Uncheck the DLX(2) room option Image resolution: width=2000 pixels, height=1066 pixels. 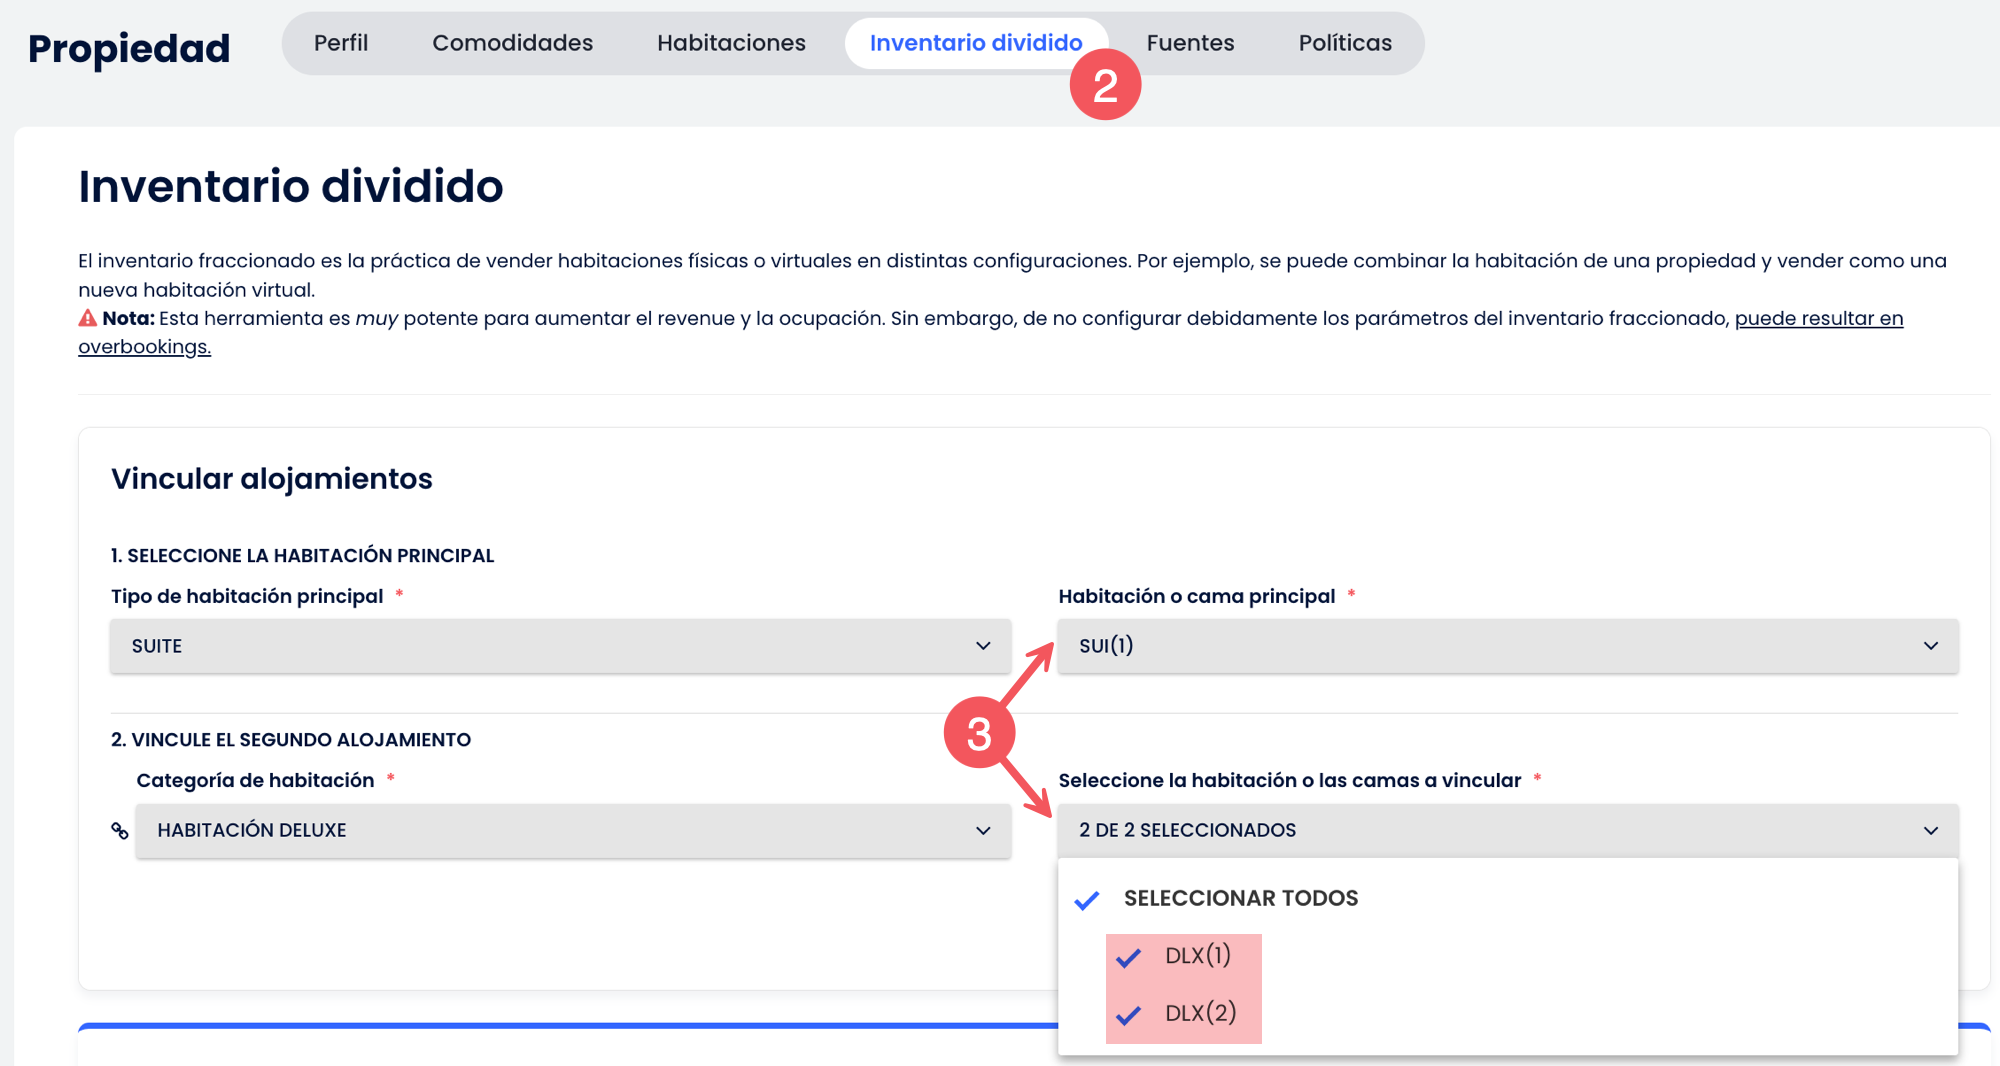pos(1129,1014)
